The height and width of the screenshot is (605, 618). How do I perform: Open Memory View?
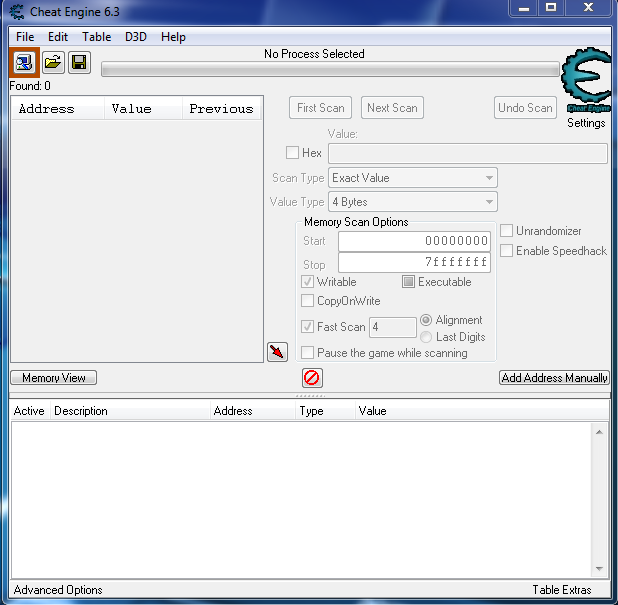(54, 378)
